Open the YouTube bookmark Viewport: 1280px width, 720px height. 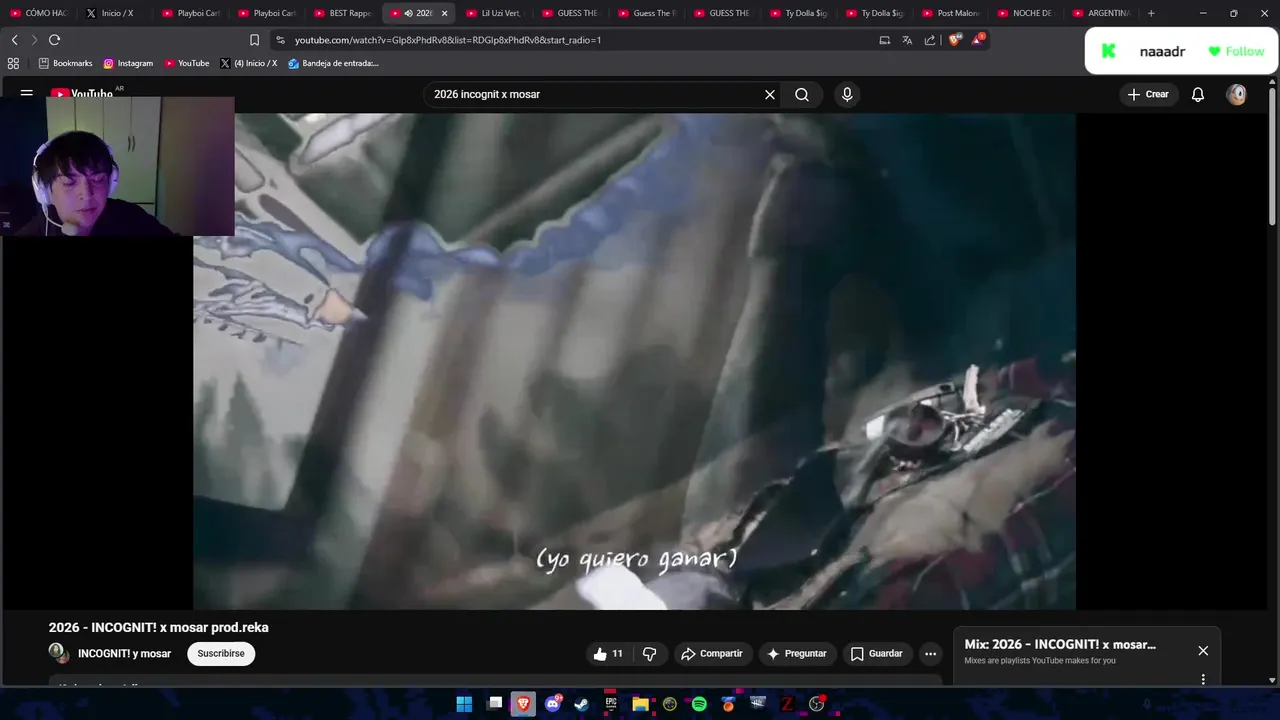click(187, 63)
